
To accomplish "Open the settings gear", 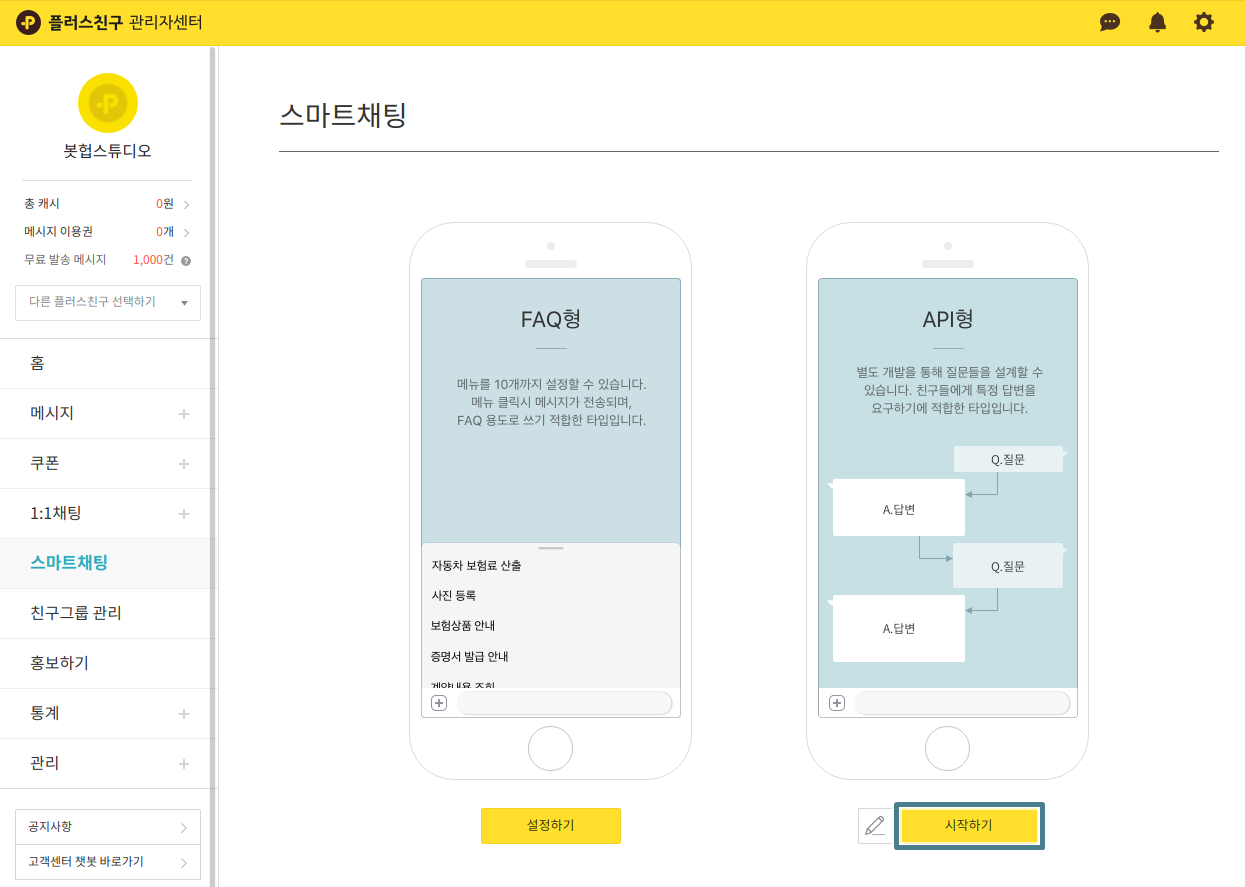I will tap(1204, 22).
